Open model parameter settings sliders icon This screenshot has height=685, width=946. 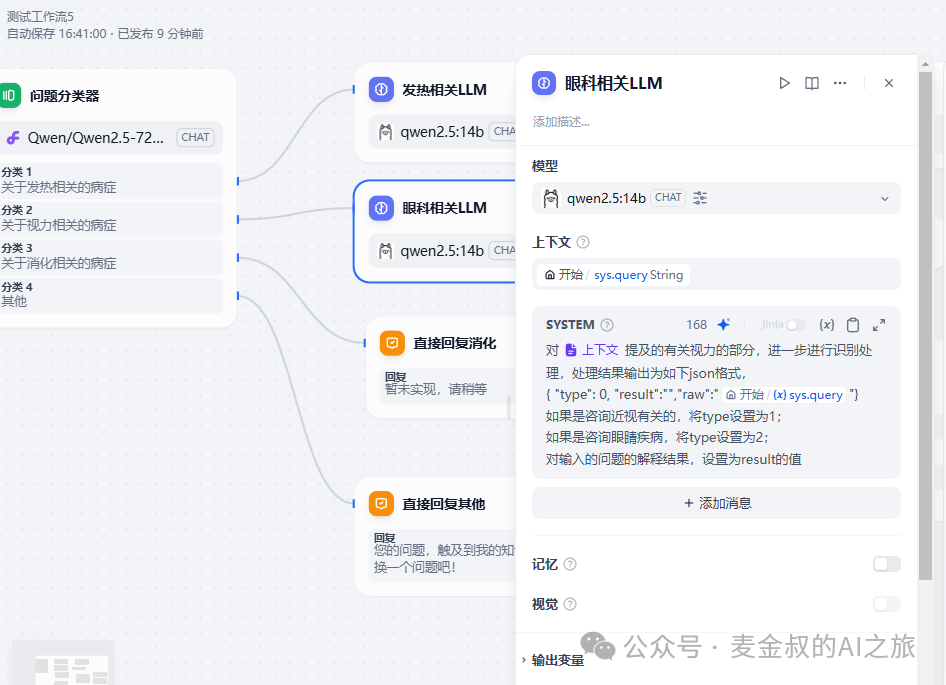(700, 198)
